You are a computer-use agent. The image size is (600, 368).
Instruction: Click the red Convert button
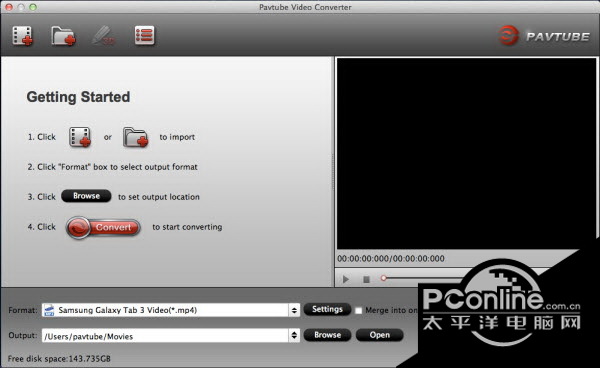pos(103,227)
